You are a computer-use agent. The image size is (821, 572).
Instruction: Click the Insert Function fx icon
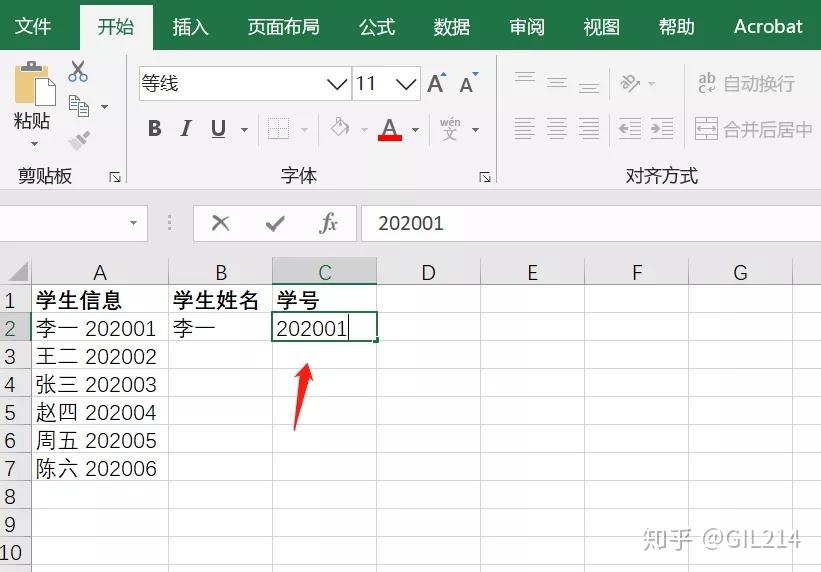[328, 224]
